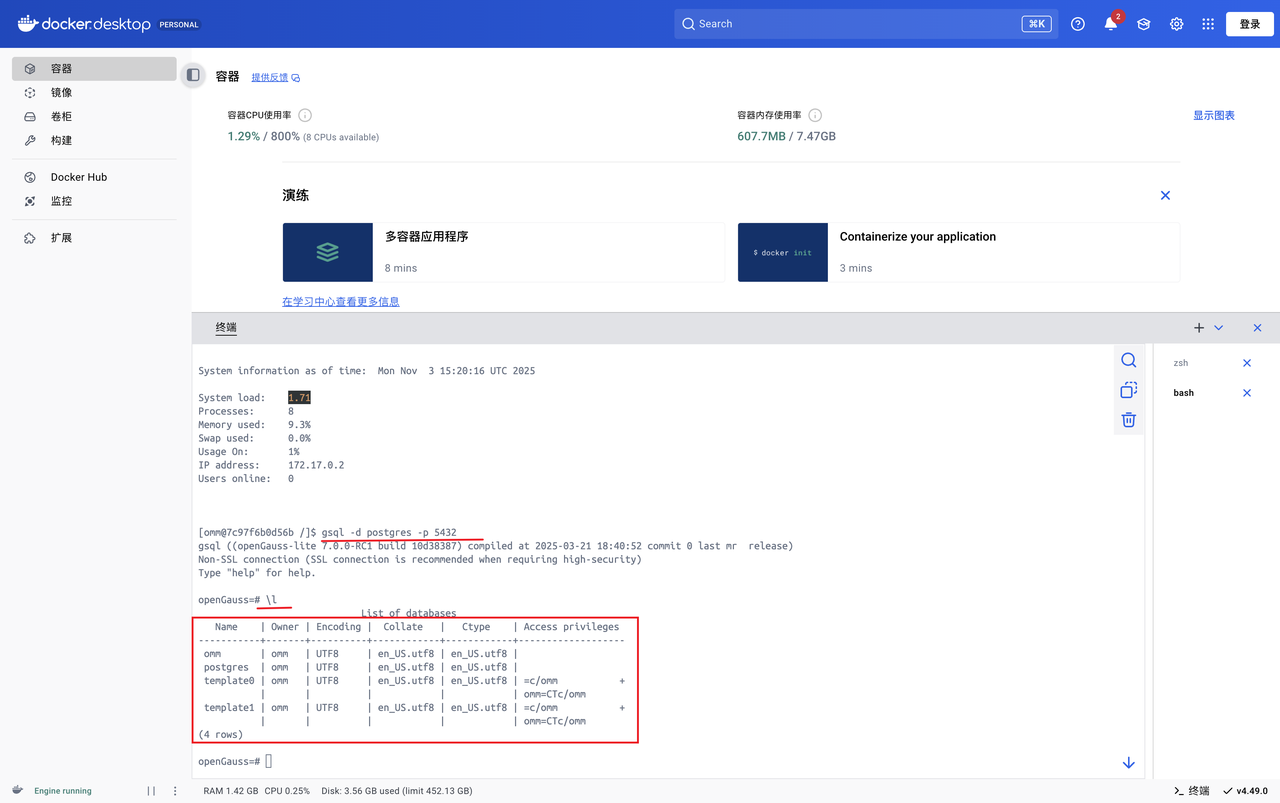Jump to terminal bottom with down arrow
The height and width of the screenshot is (803, 1280).
point(1129,763)
